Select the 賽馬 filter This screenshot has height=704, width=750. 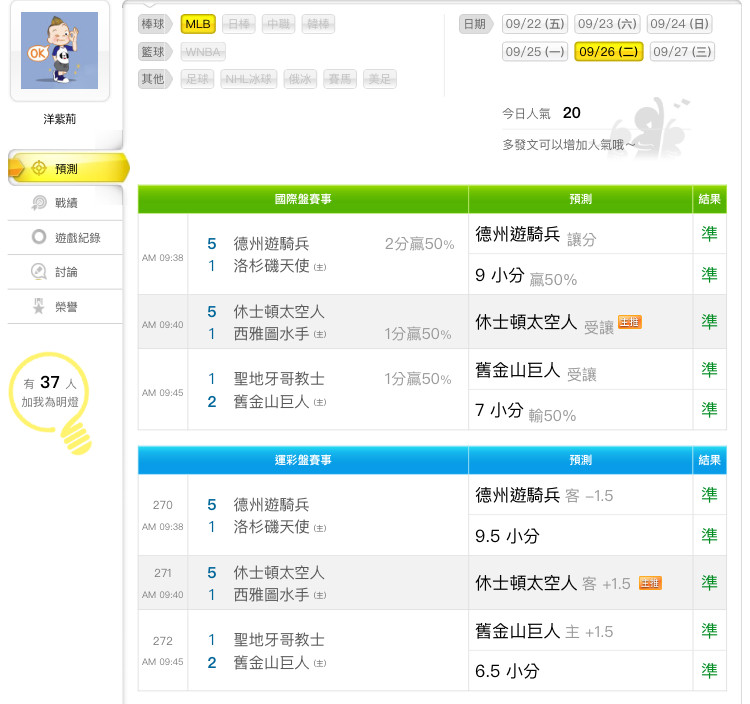(x=340, y=79)
